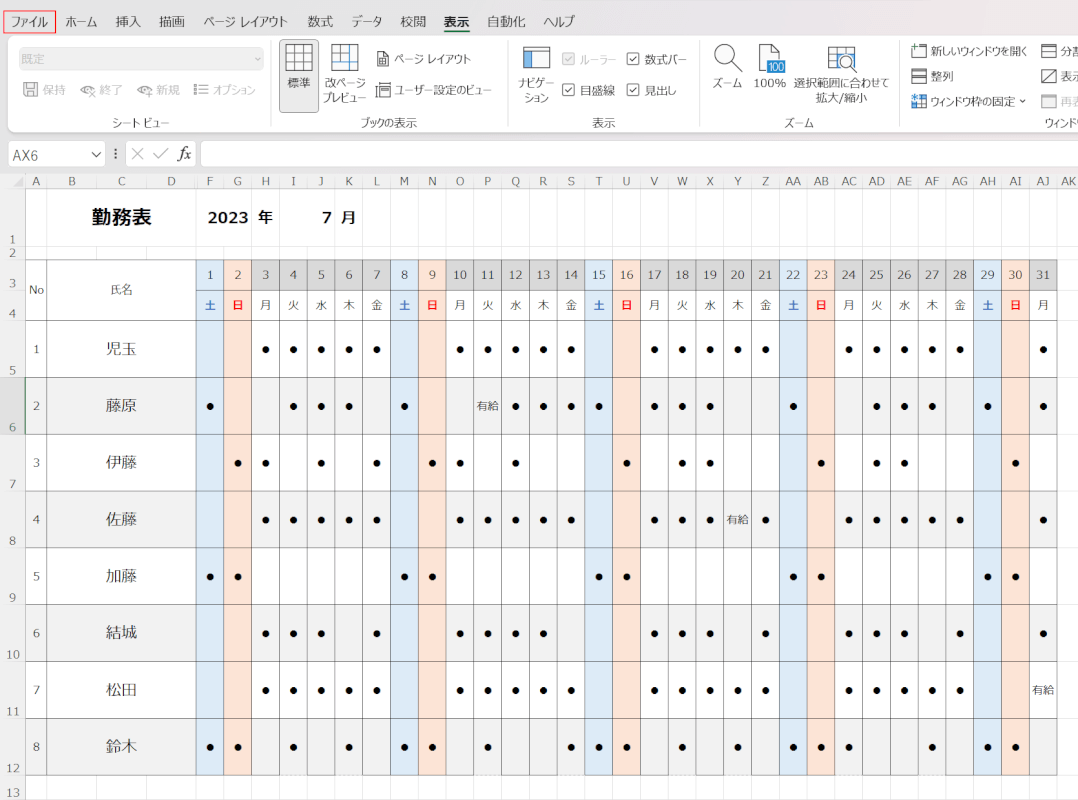1078x800 pixels.
Task: Select the 標準 (Normal) view icon
Action: click(298, 66)
